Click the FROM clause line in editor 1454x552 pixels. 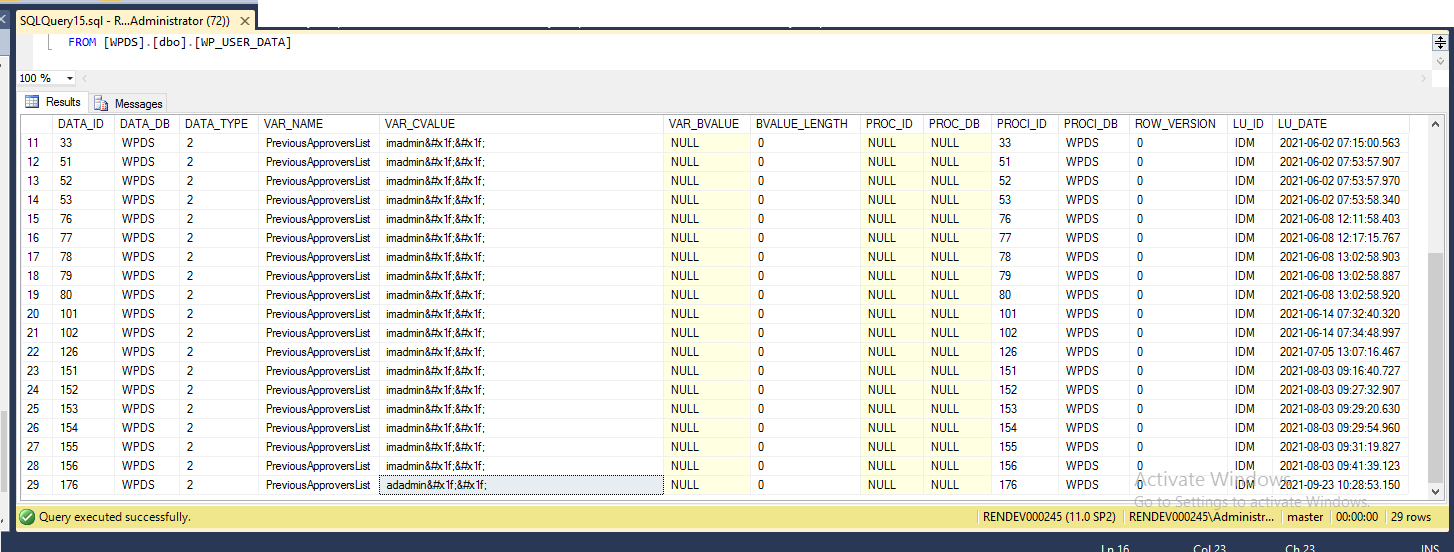coord(180,42)
